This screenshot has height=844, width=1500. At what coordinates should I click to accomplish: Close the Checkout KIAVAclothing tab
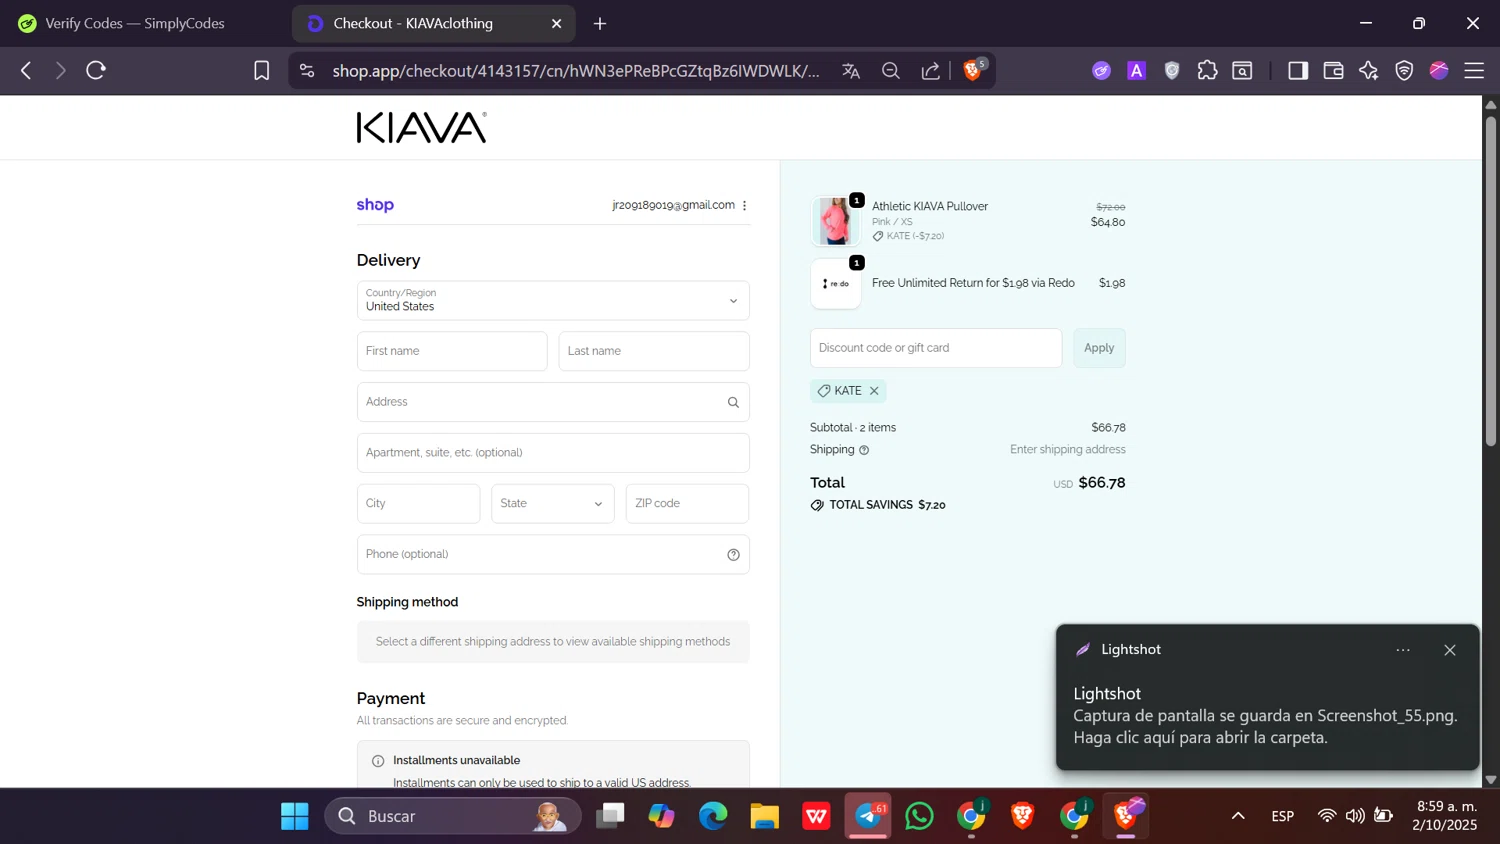(557, 23)
